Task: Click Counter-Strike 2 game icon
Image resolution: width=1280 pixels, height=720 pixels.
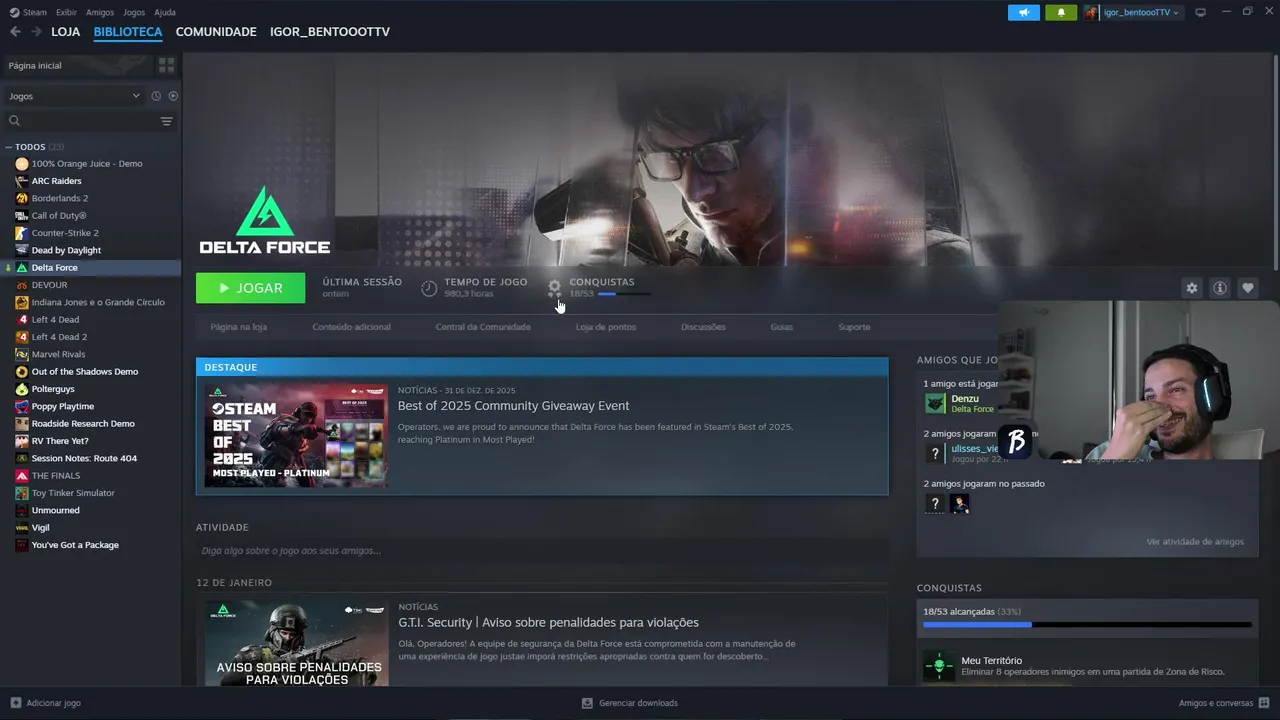Action: [x=22, y=233]
